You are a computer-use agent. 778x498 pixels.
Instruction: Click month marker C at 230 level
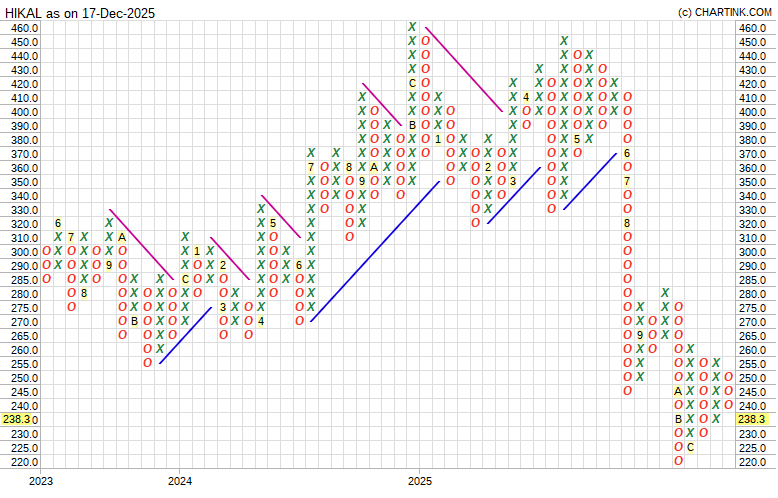click(x=690, y=447)
